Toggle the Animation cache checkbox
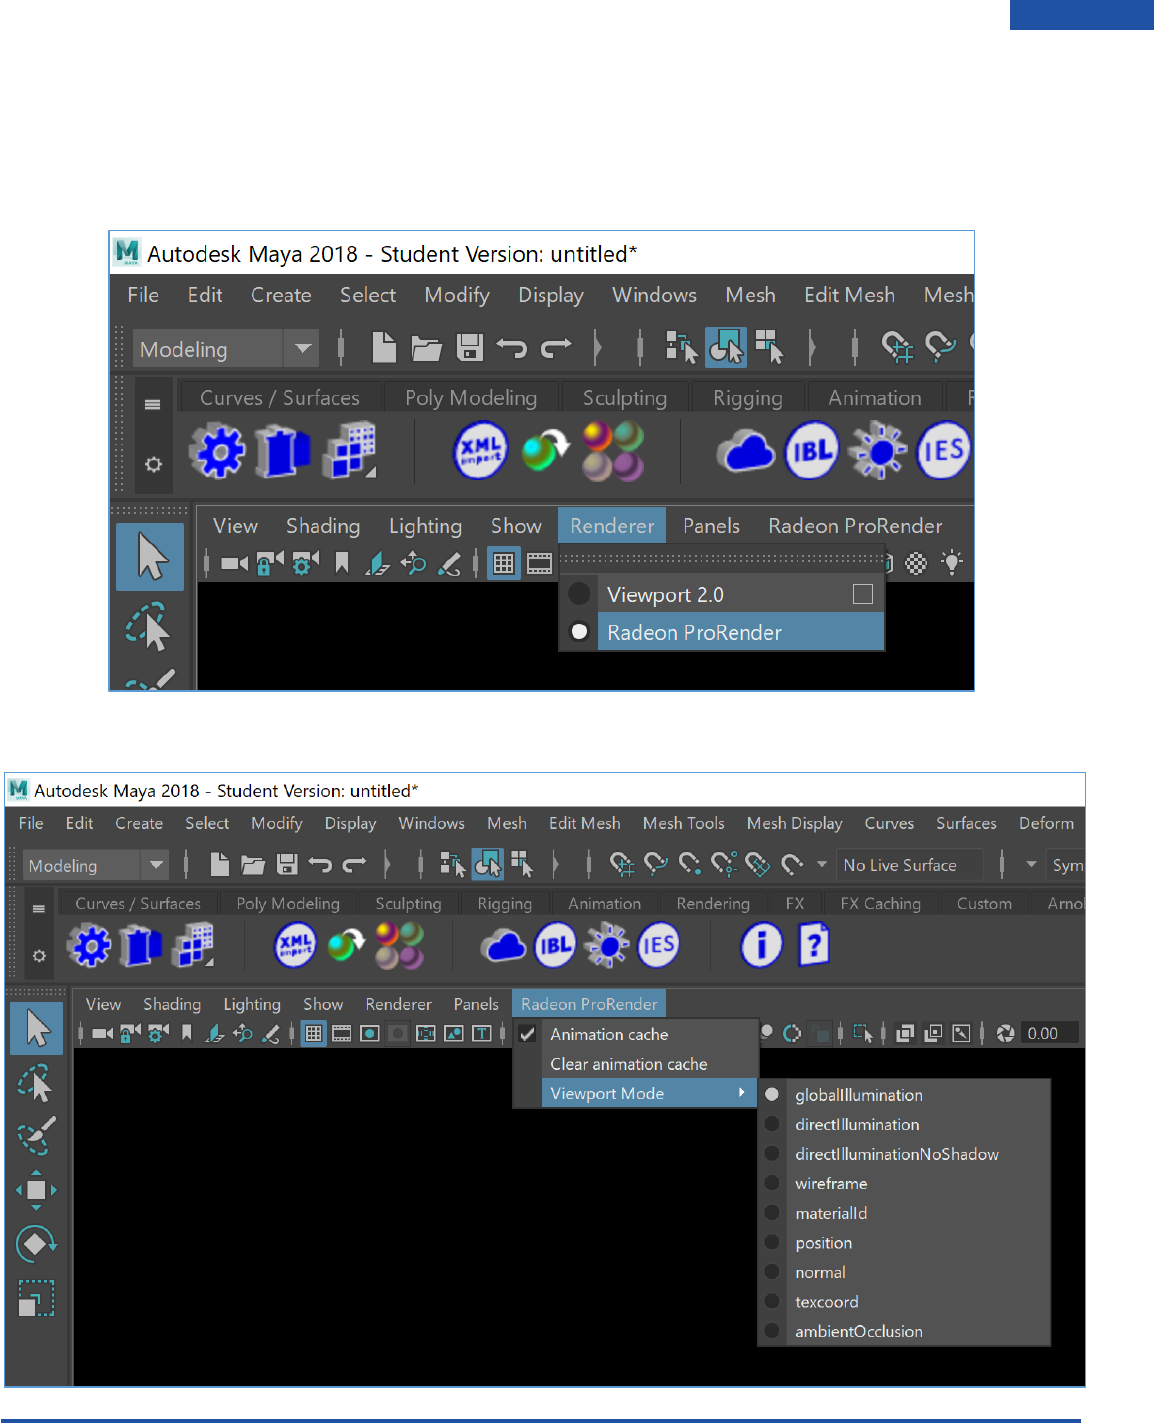This screenshot has height=1423, width=1154. (527, 1034)
